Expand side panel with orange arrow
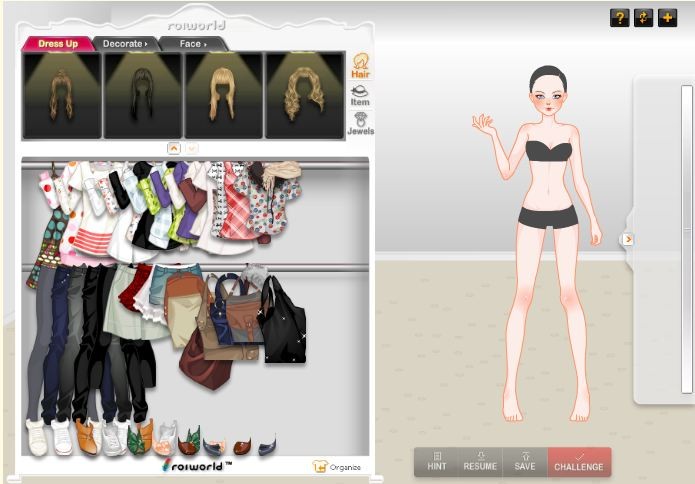The image size is (695, 484). coord(628,239)
